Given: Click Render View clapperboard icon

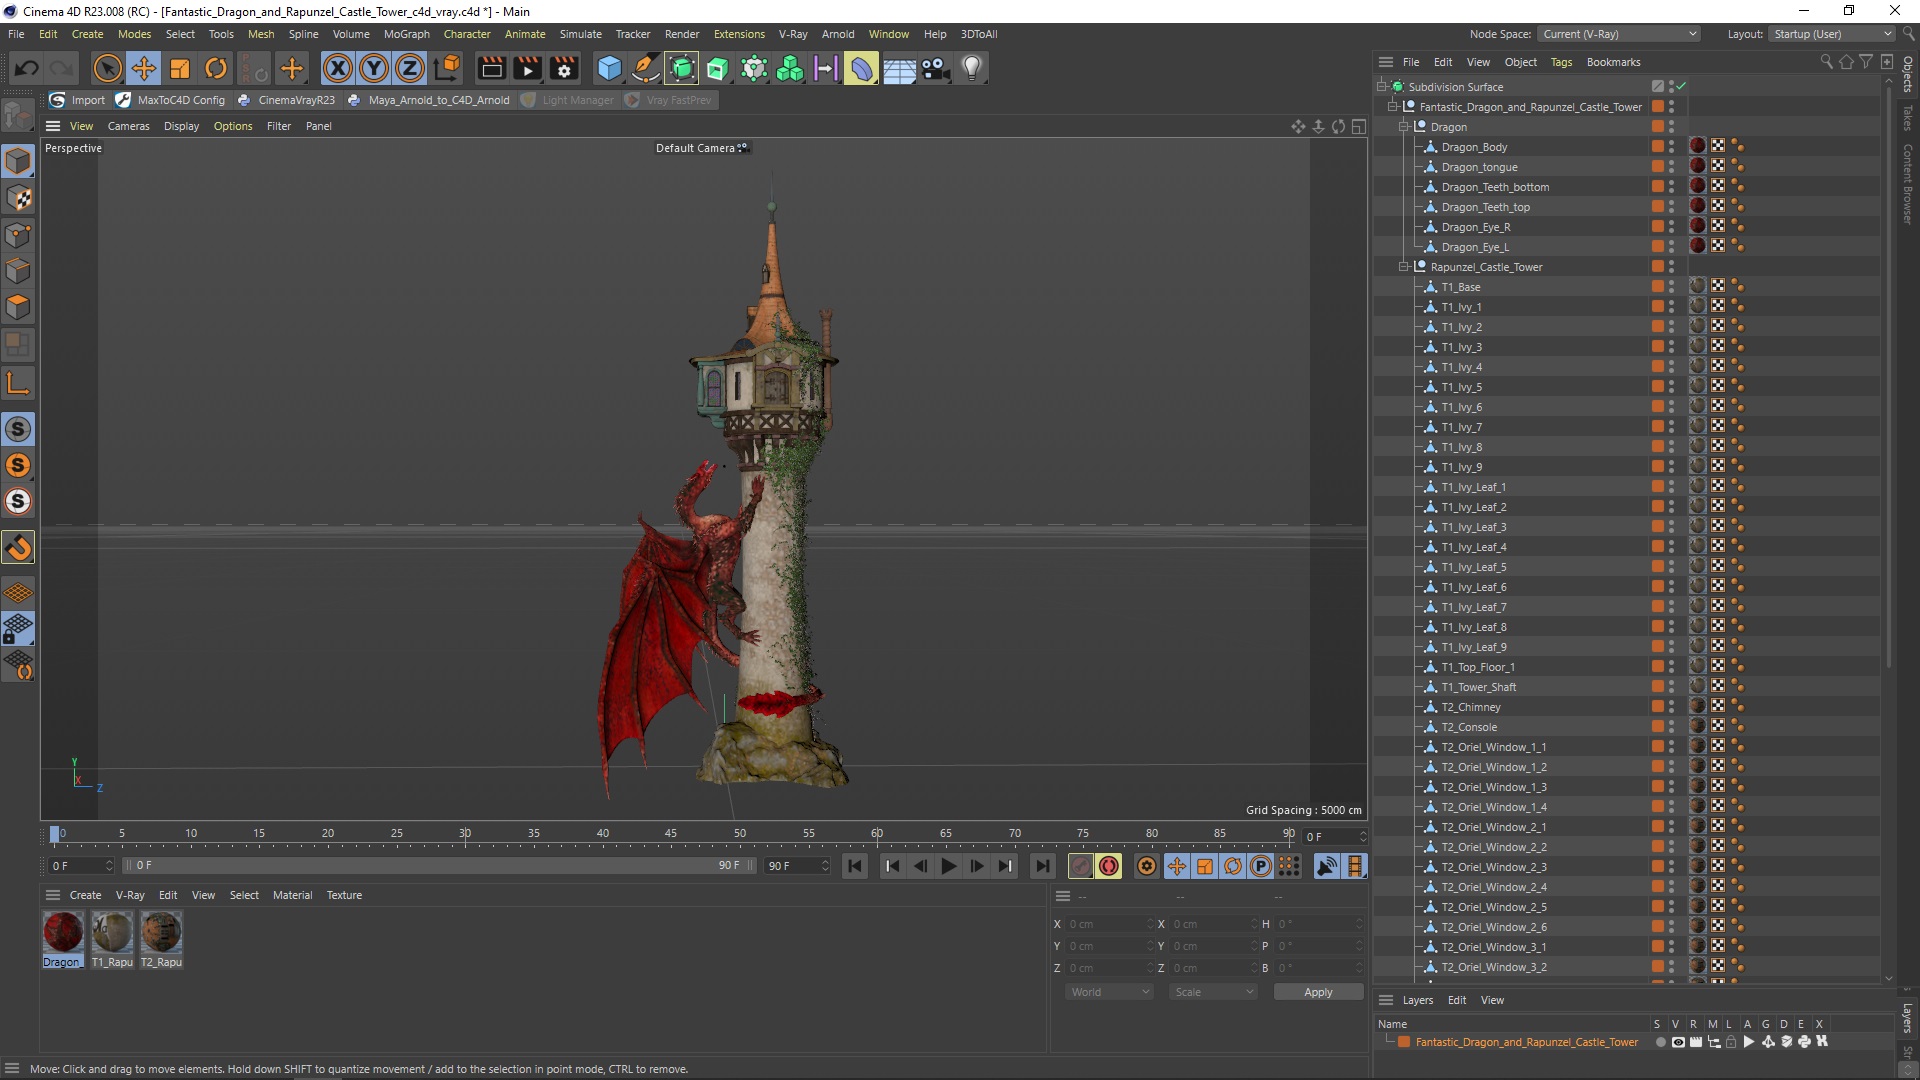Looking at the screenshot, I should [x=491, y=68].
